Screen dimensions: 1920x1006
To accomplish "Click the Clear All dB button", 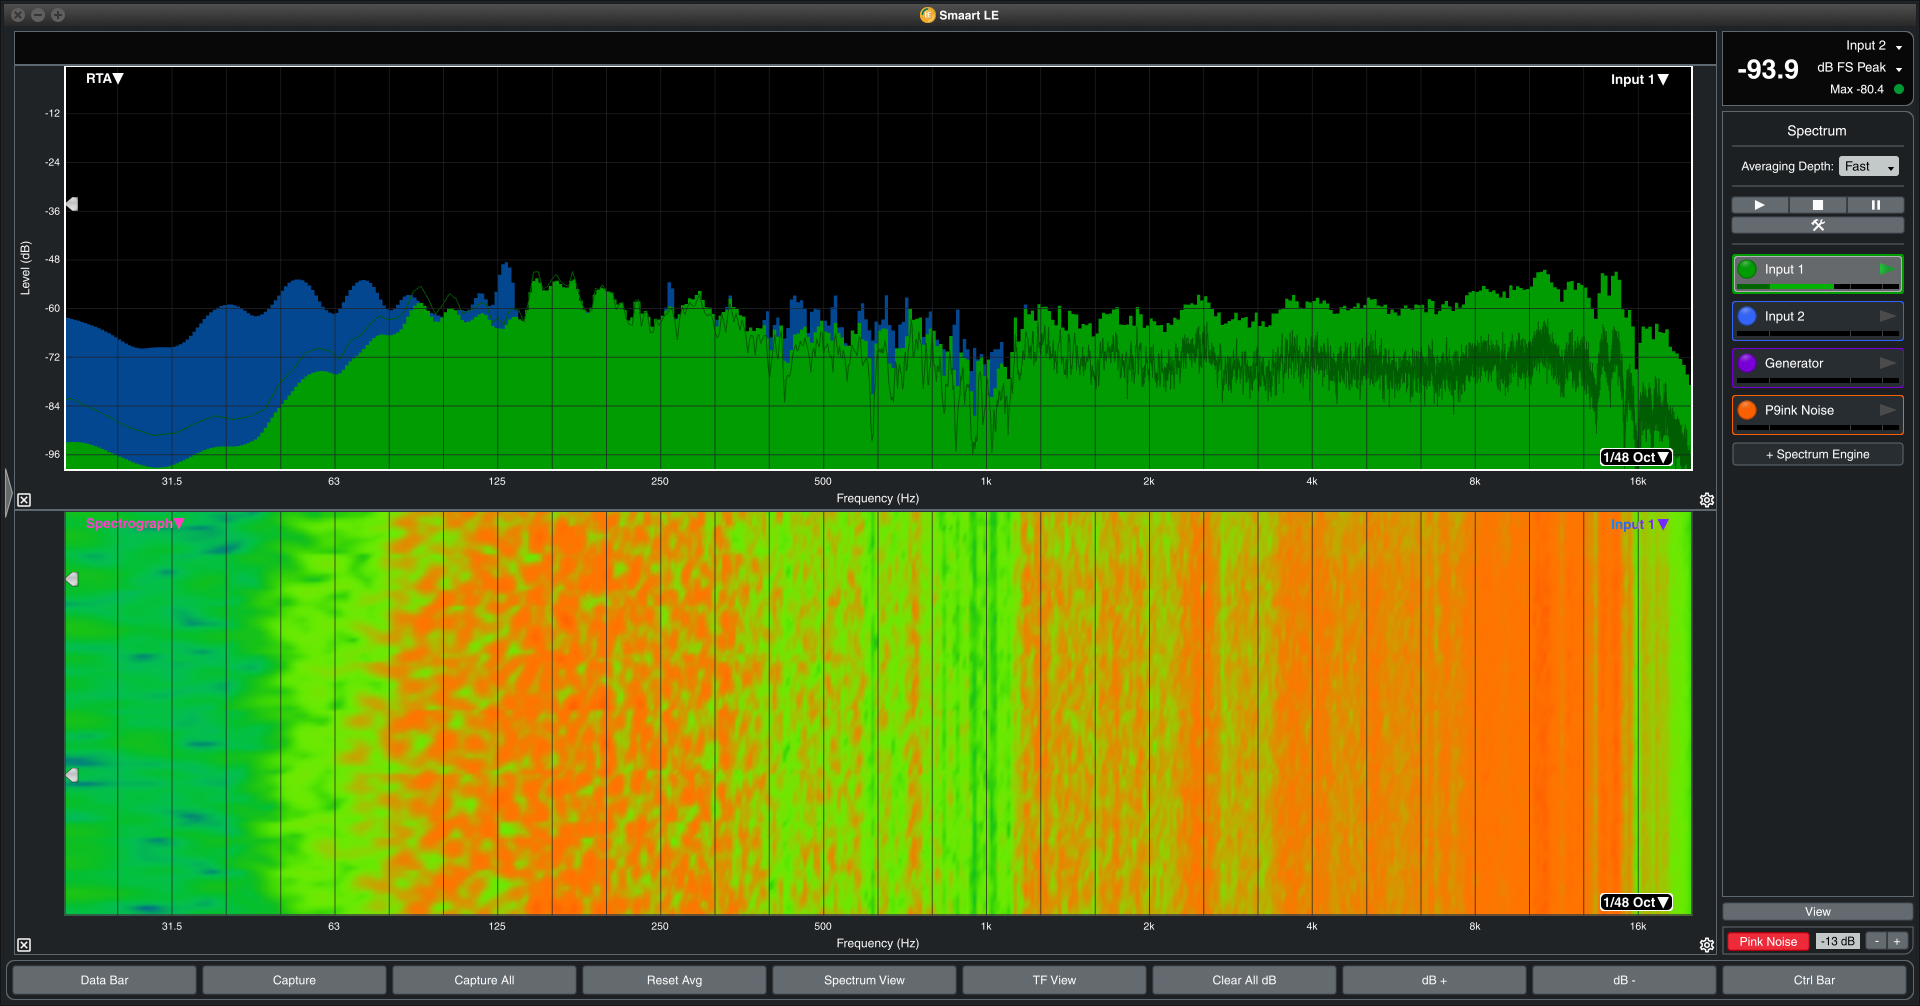I will coord(1244,980).
